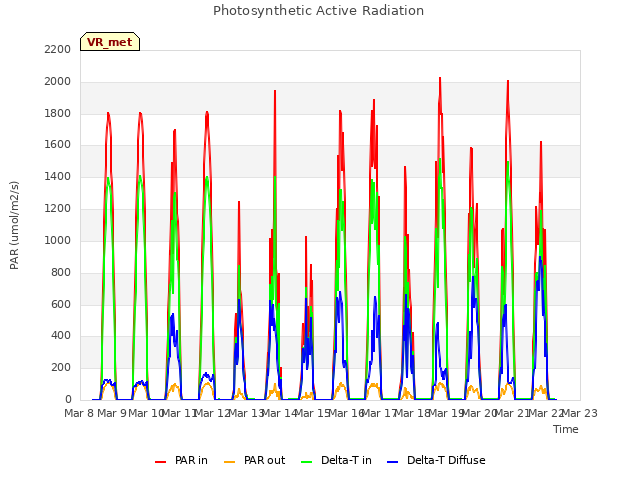Screen dimensions: 640x480
Task: Click the Photosynthetic Active Radiation chart title
Action: click(318, 11)
